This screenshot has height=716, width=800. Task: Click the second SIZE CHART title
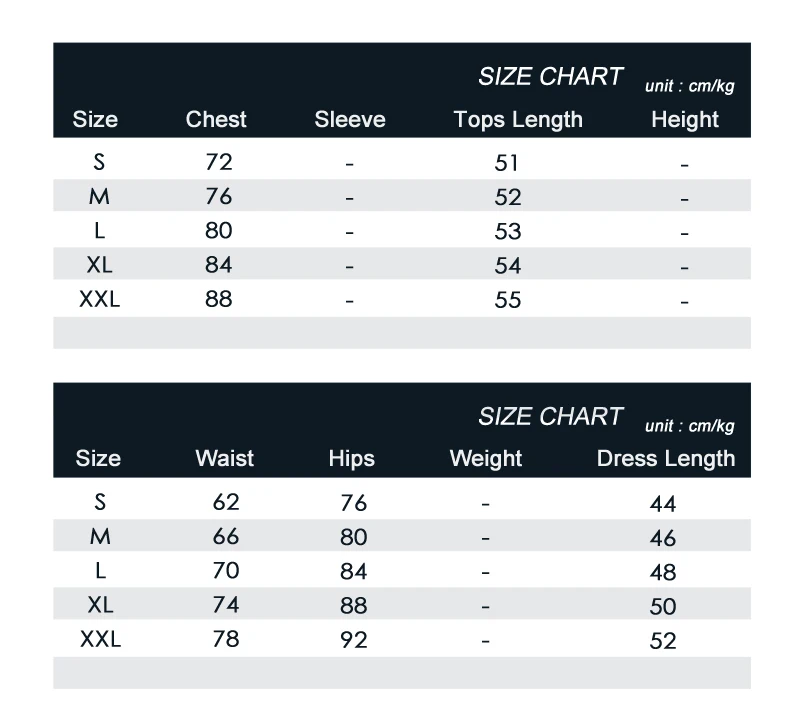551,416
